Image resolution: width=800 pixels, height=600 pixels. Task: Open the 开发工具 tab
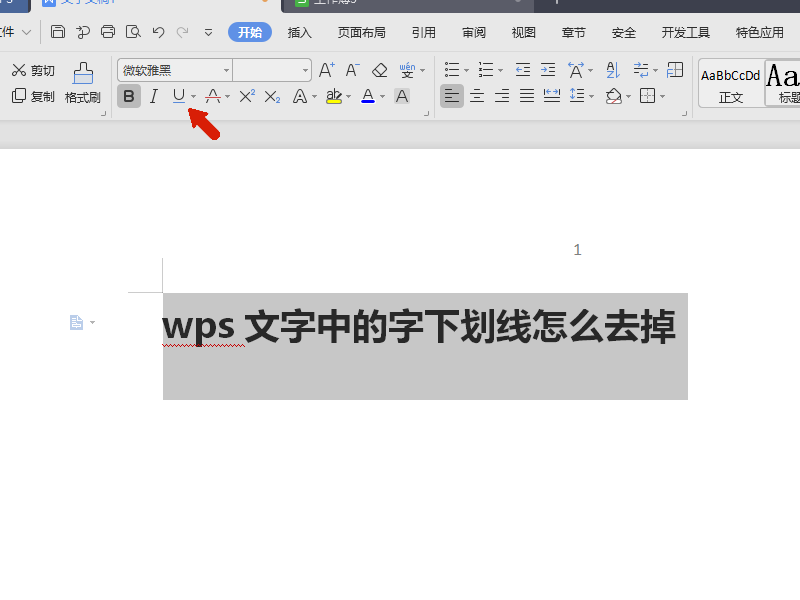(686, 33)
